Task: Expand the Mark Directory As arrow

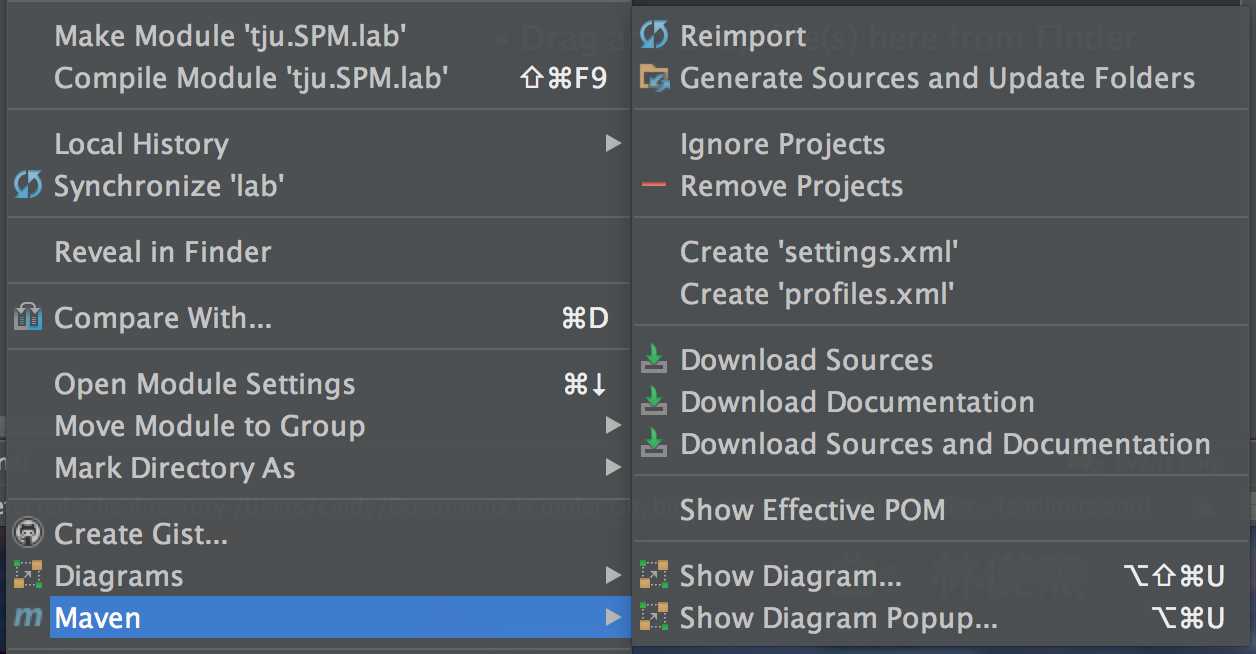Action: [x=613, y=468]
